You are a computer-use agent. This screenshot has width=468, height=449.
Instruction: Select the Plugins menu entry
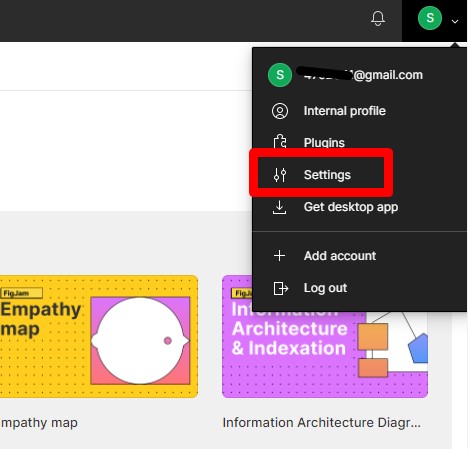click(324, 143)
